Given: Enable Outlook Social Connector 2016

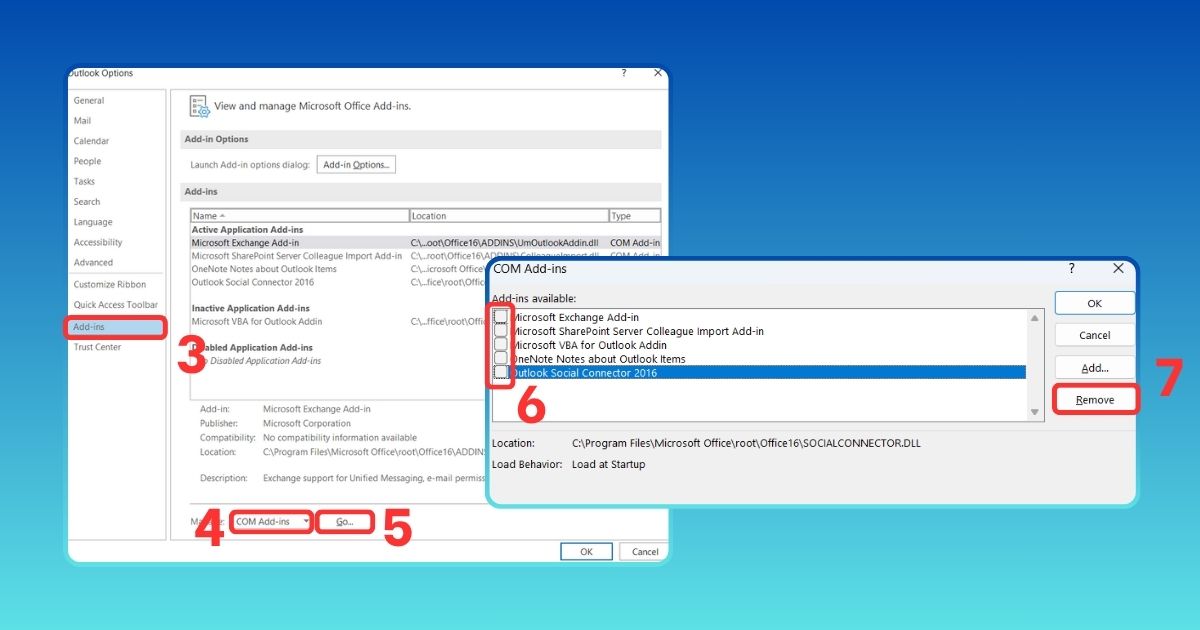Looking at the screenshot, I should pyautogui.click(x=500, y=372).
